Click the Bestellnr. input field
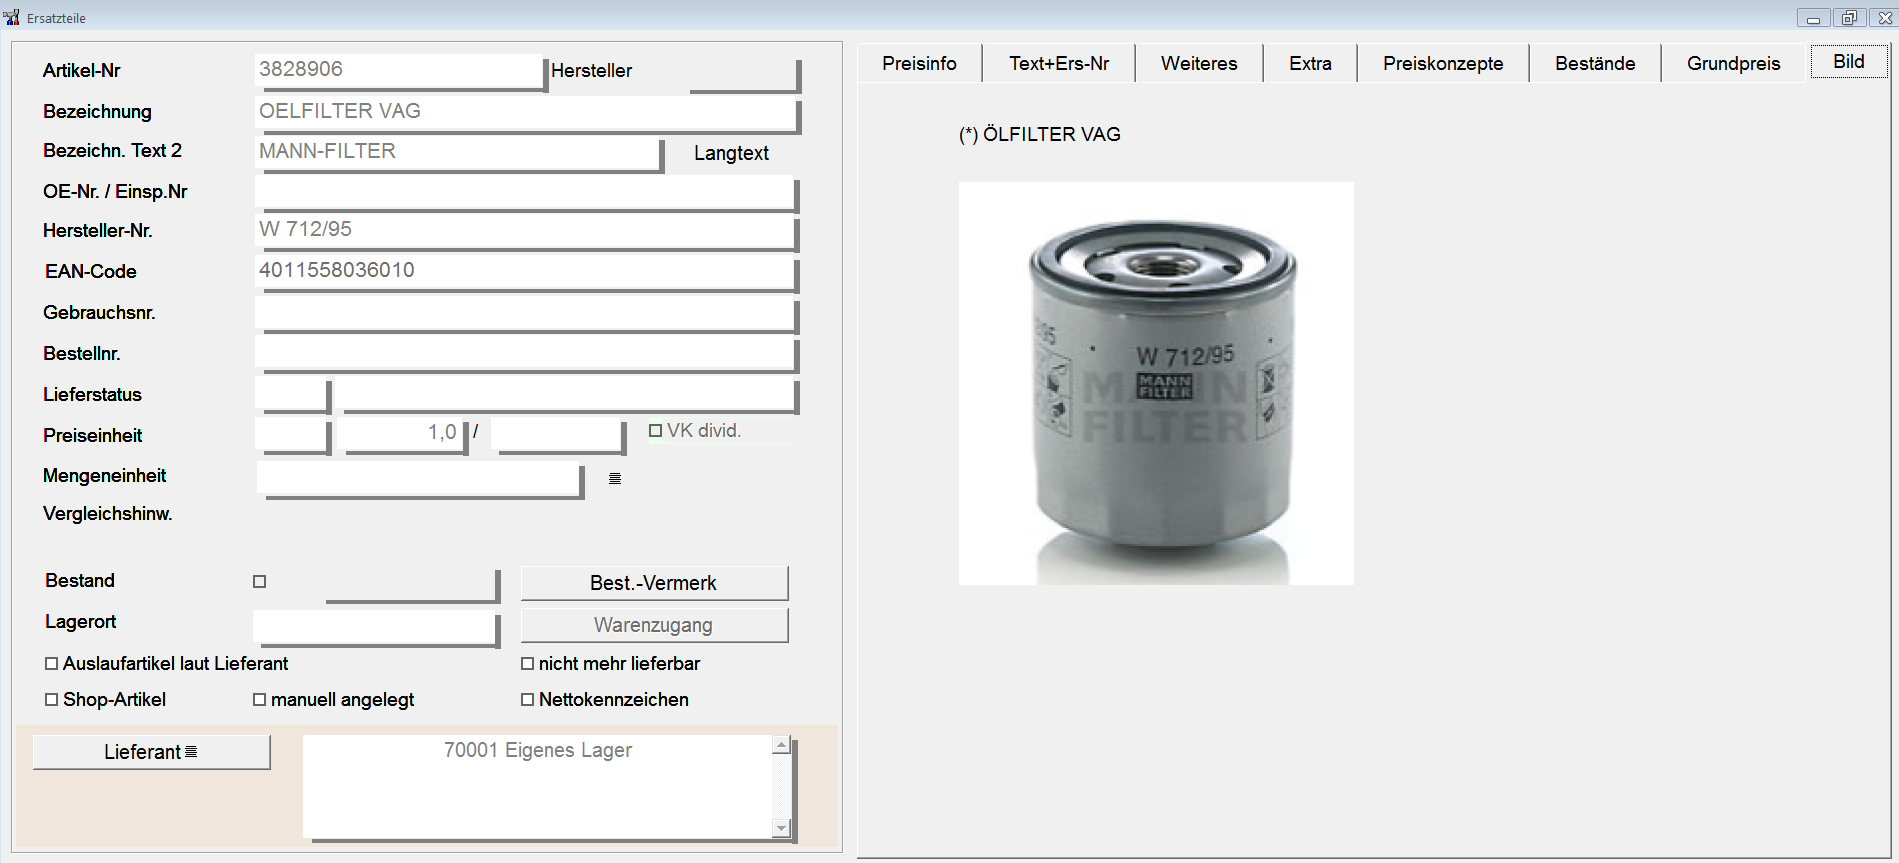1899x863 pixels. [x=526, y=354]
